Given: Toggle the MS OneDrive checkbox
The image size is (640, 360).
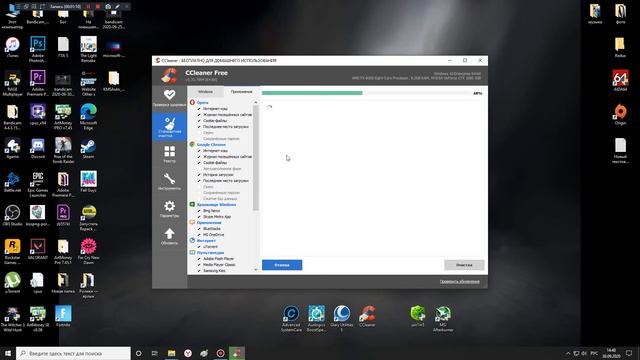Looking at the screenshot, I should pyautogui.click(x=199, y=235).
